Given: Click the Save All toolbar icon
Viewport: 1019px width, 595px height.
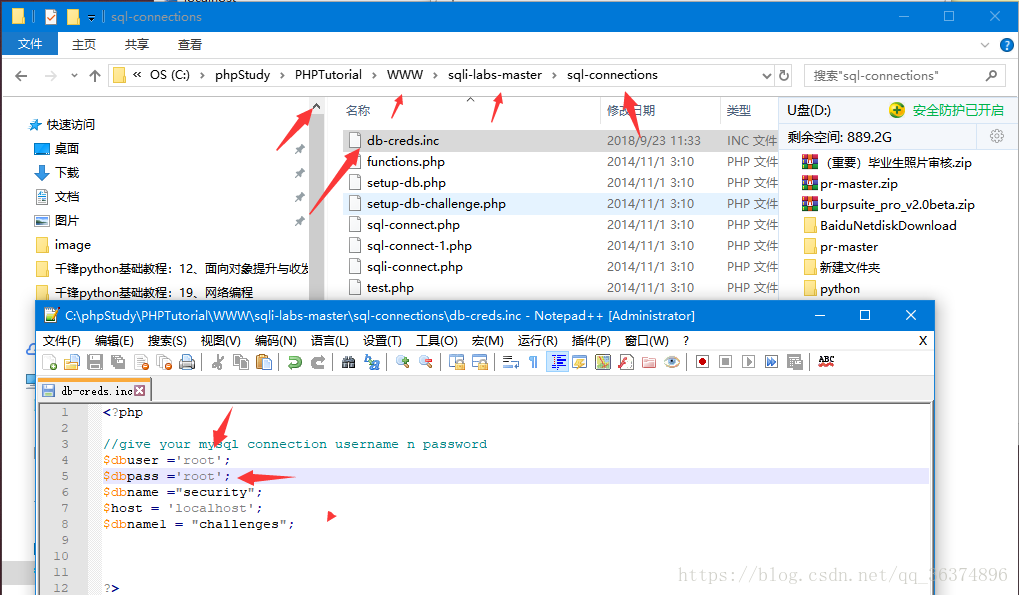Looking at the screenshot, I should [118, 362].
